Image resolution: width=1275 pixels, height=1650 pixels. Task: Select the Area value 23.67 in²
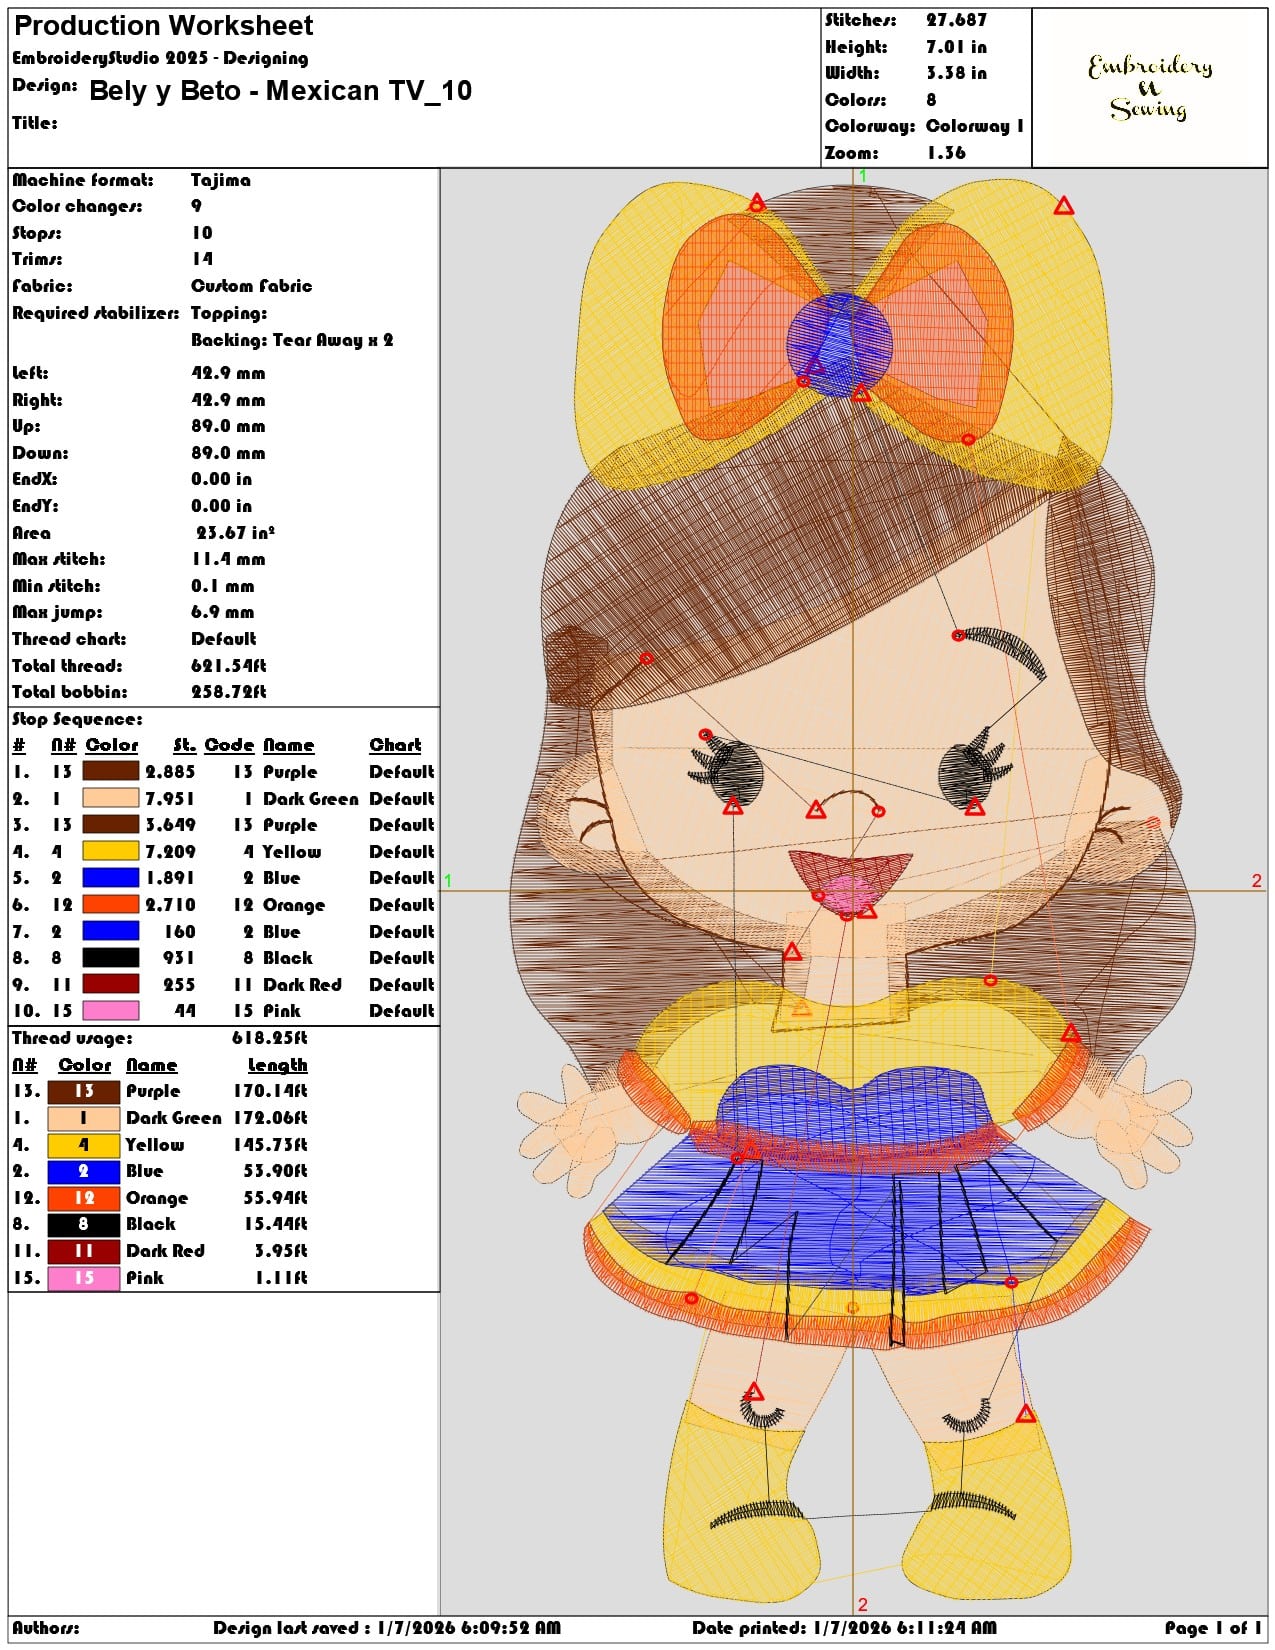pyautogui.click(x=235, y=533)
